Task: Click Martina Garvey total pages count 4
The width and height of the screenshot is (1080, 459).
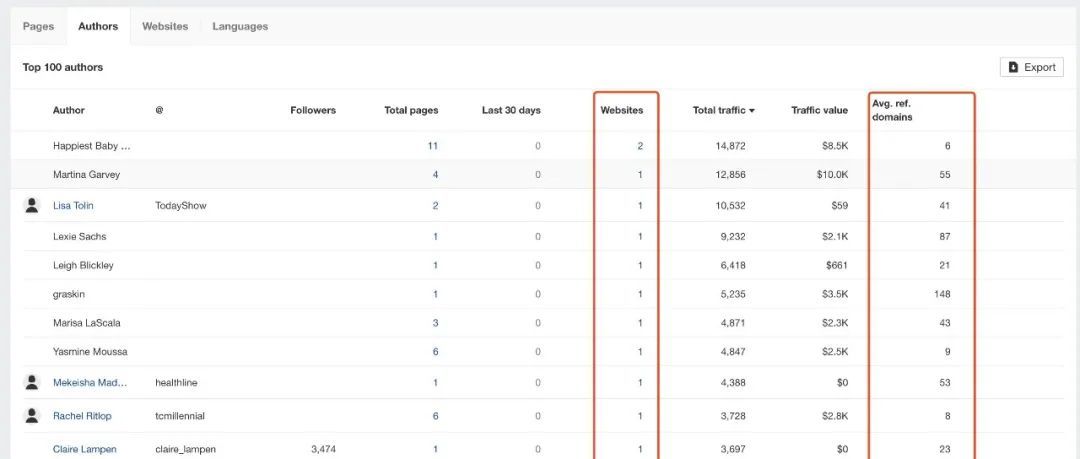Action: click(435, 174)
